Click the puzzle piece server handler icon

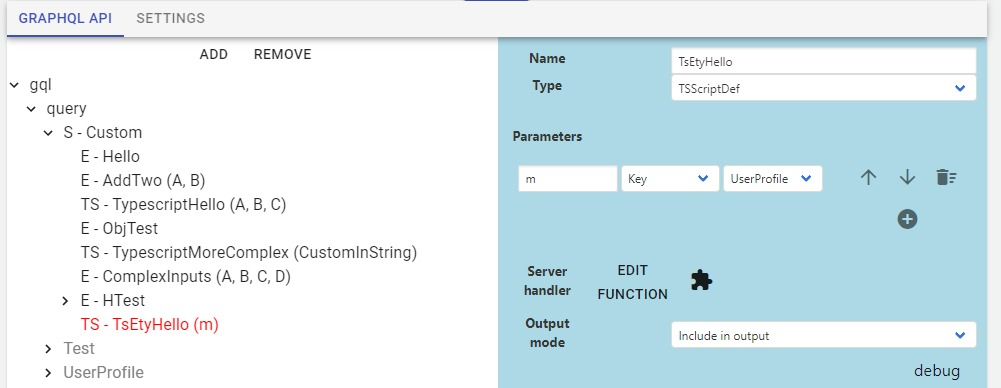click(x=702, y=280)
